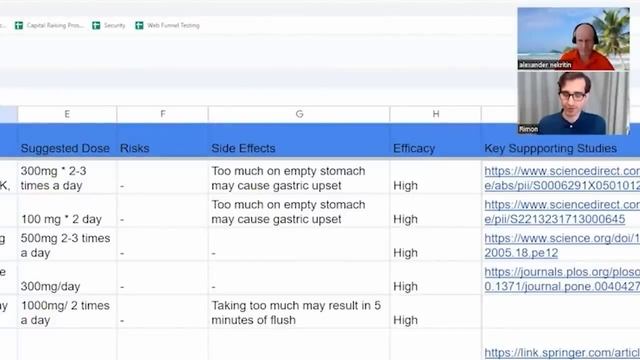The height and width of the screenshot is (360, 640).
Task: Click the Suggested Dose header cell
Action: point(67,141)
